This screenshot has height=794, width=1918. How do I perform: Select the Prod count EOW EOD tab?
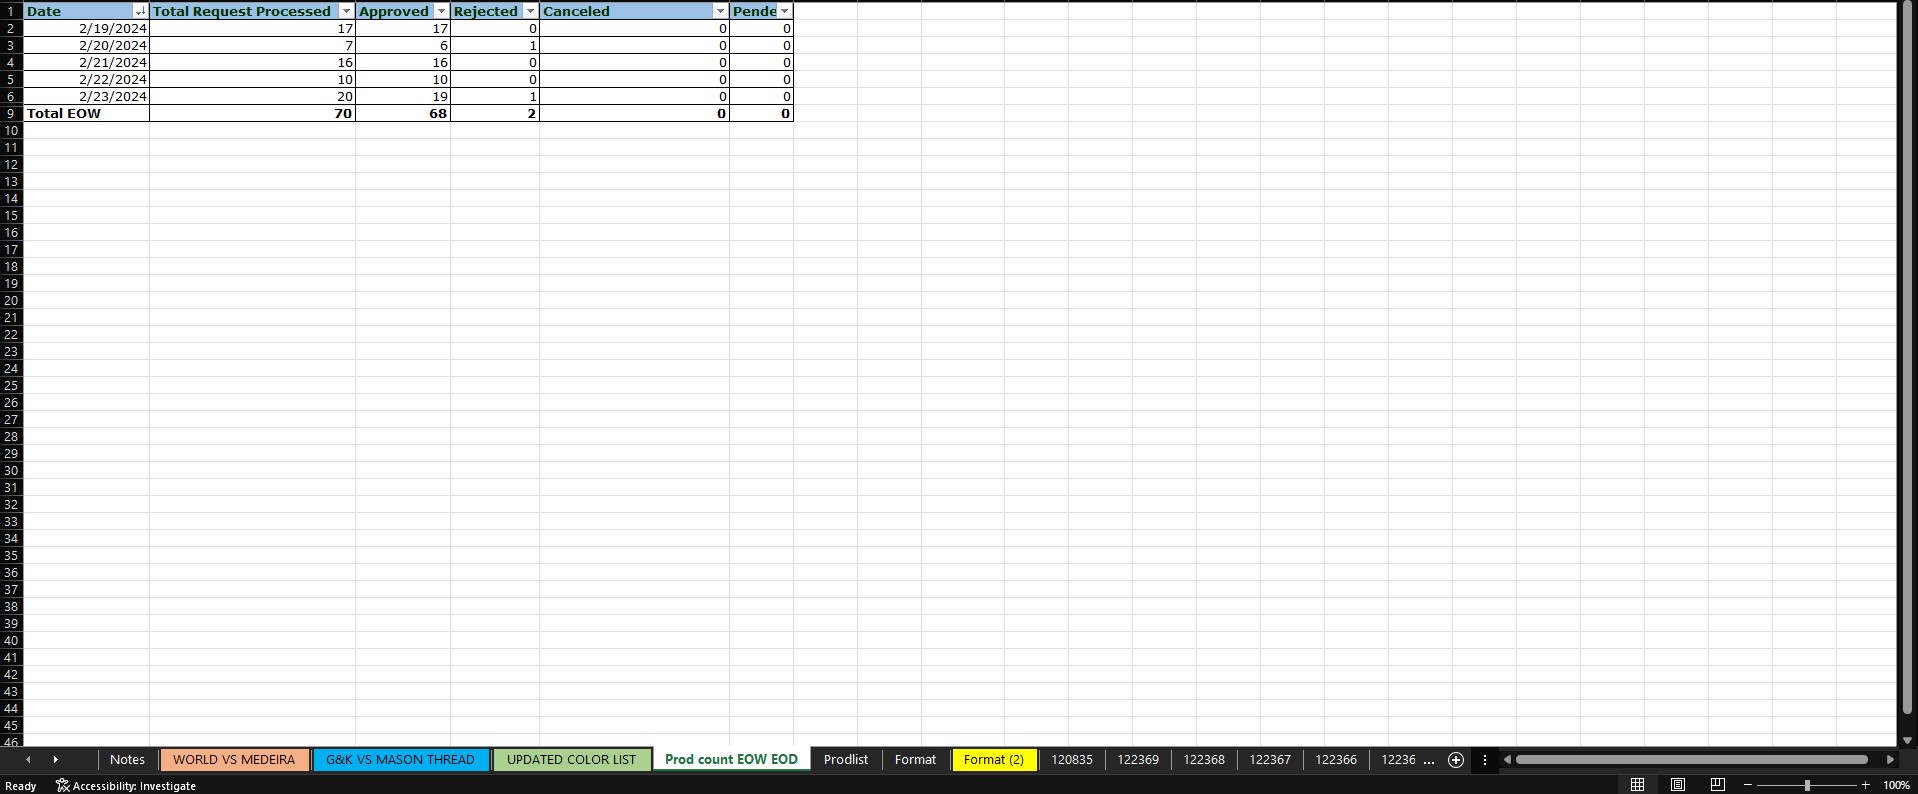point(731,760)
